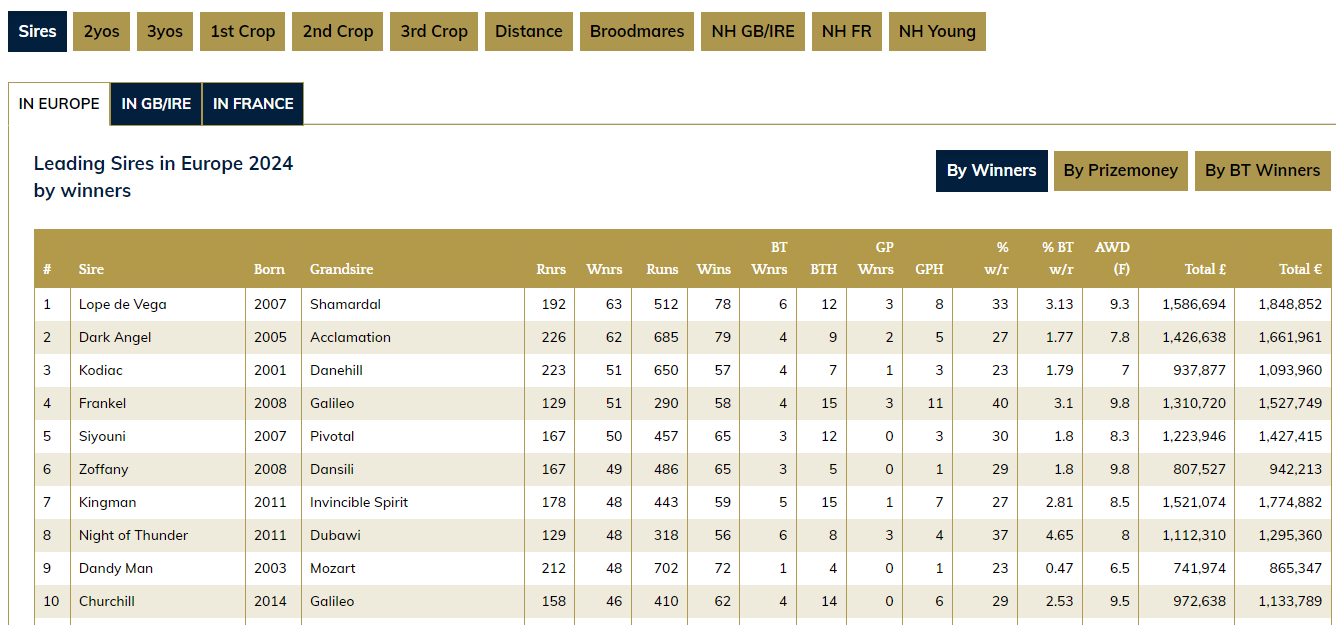Click the Wnrs column header
The image size is (1336, 625).
603,269
